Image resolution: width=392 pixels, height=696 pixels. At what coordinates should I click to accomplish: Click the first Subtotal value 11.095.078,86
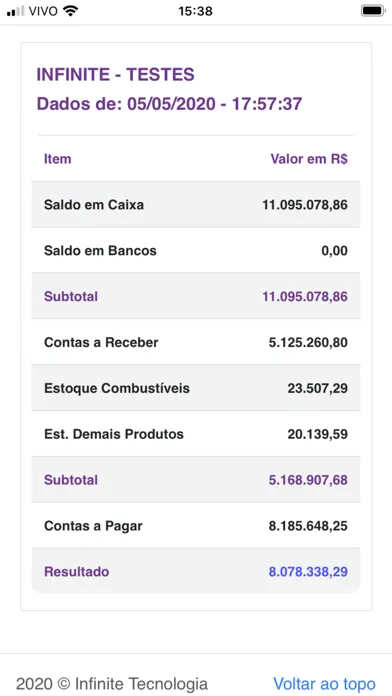pos(305,297)
